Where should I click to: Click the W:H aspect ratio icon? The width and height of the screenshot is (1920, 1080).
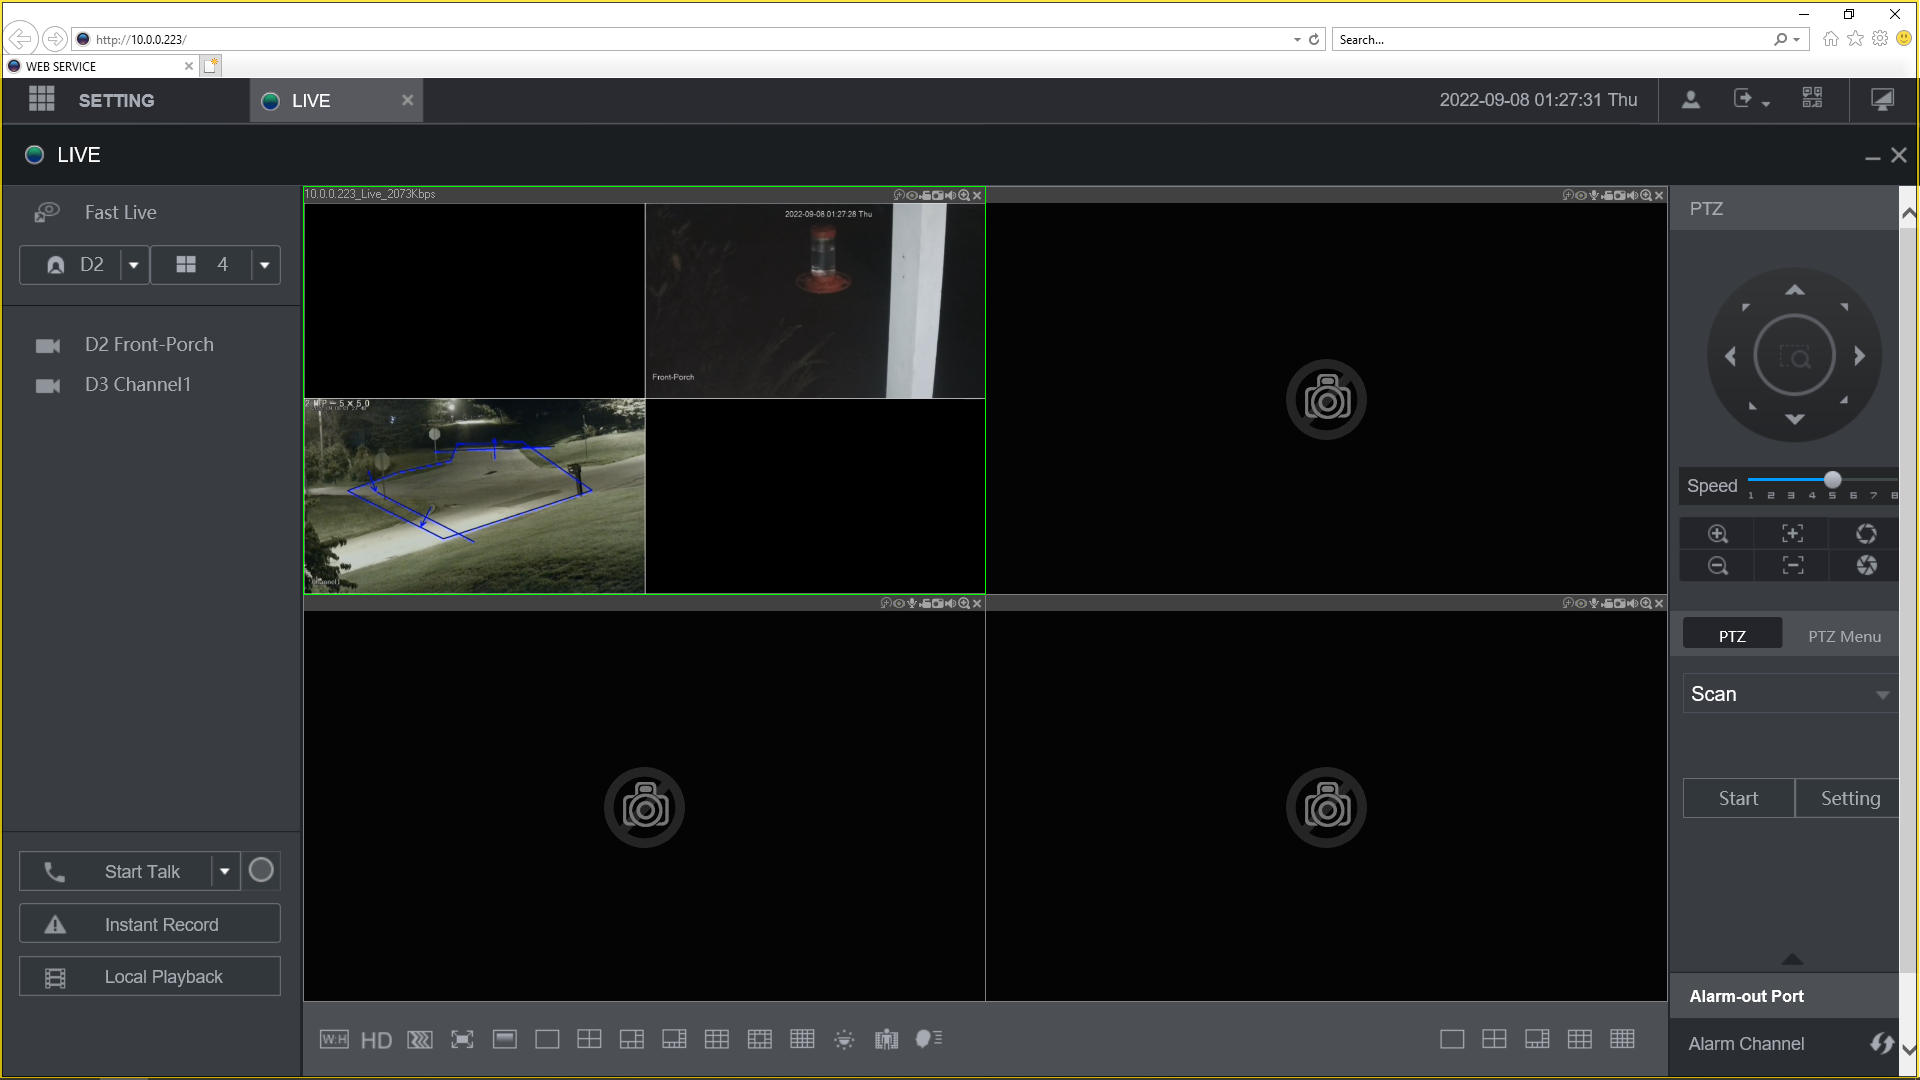coord(334,1039)
